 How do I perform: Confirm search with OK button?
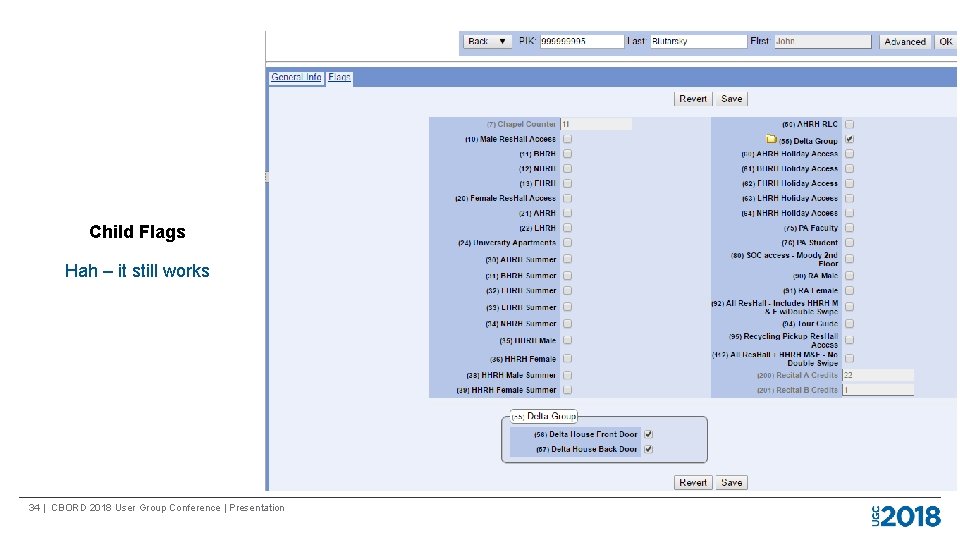[945, 42]
